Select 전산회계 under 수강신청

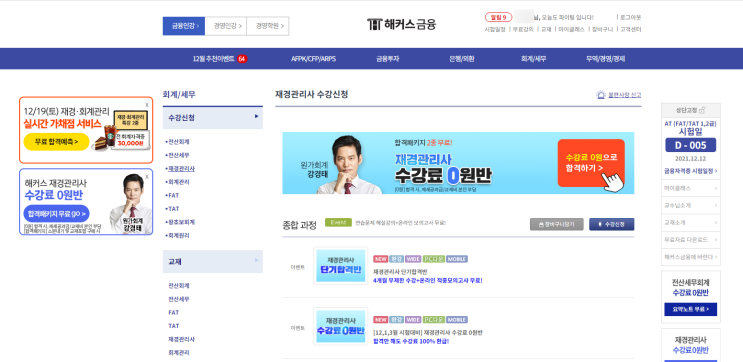pos(179,142)
